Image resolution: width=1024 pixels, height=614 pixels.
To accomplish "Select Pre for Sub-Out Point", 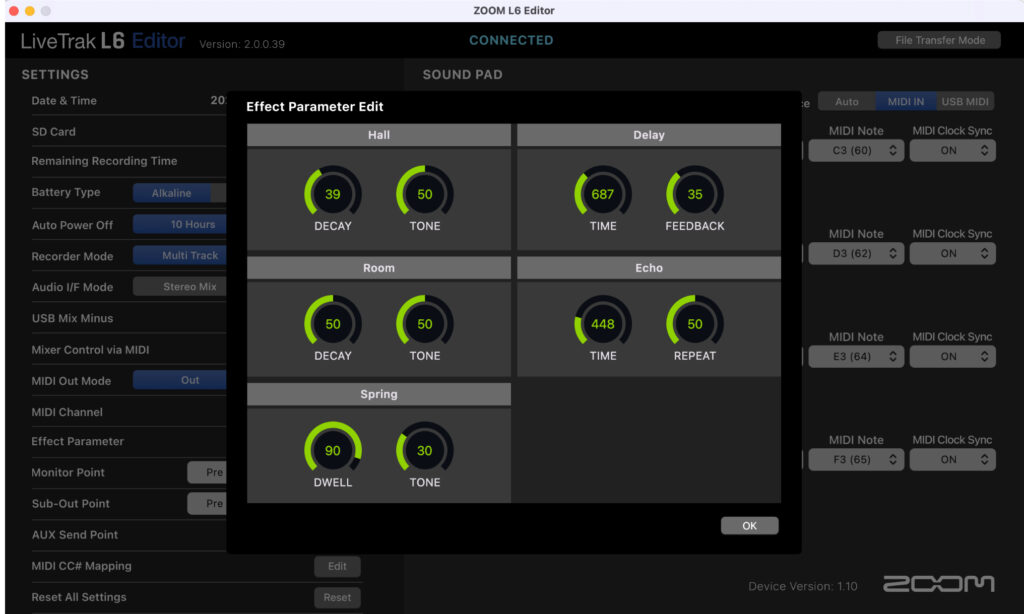I will [x=207, y=504].
